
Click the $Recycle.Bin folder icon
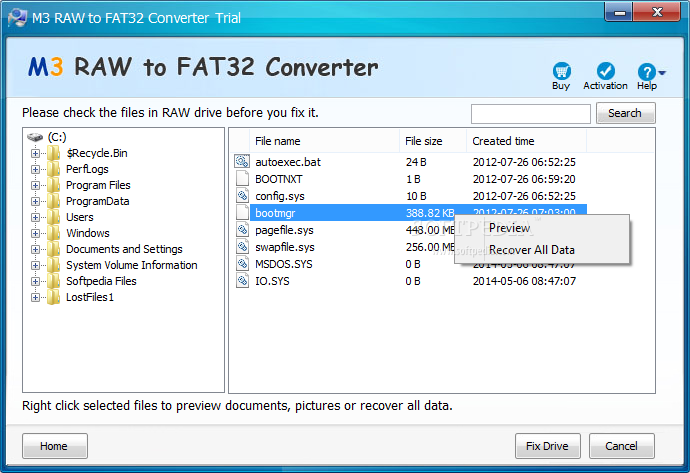pyautogui.click(x=54, y=153)
